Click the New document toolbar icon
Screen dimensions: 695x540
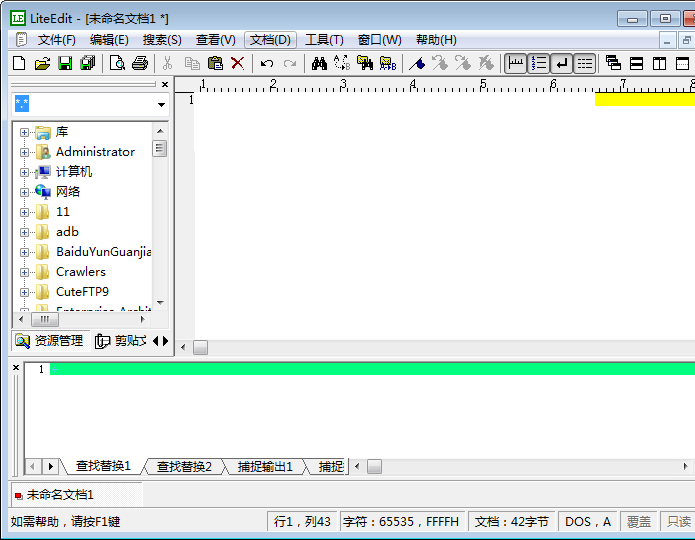point(19,63)
